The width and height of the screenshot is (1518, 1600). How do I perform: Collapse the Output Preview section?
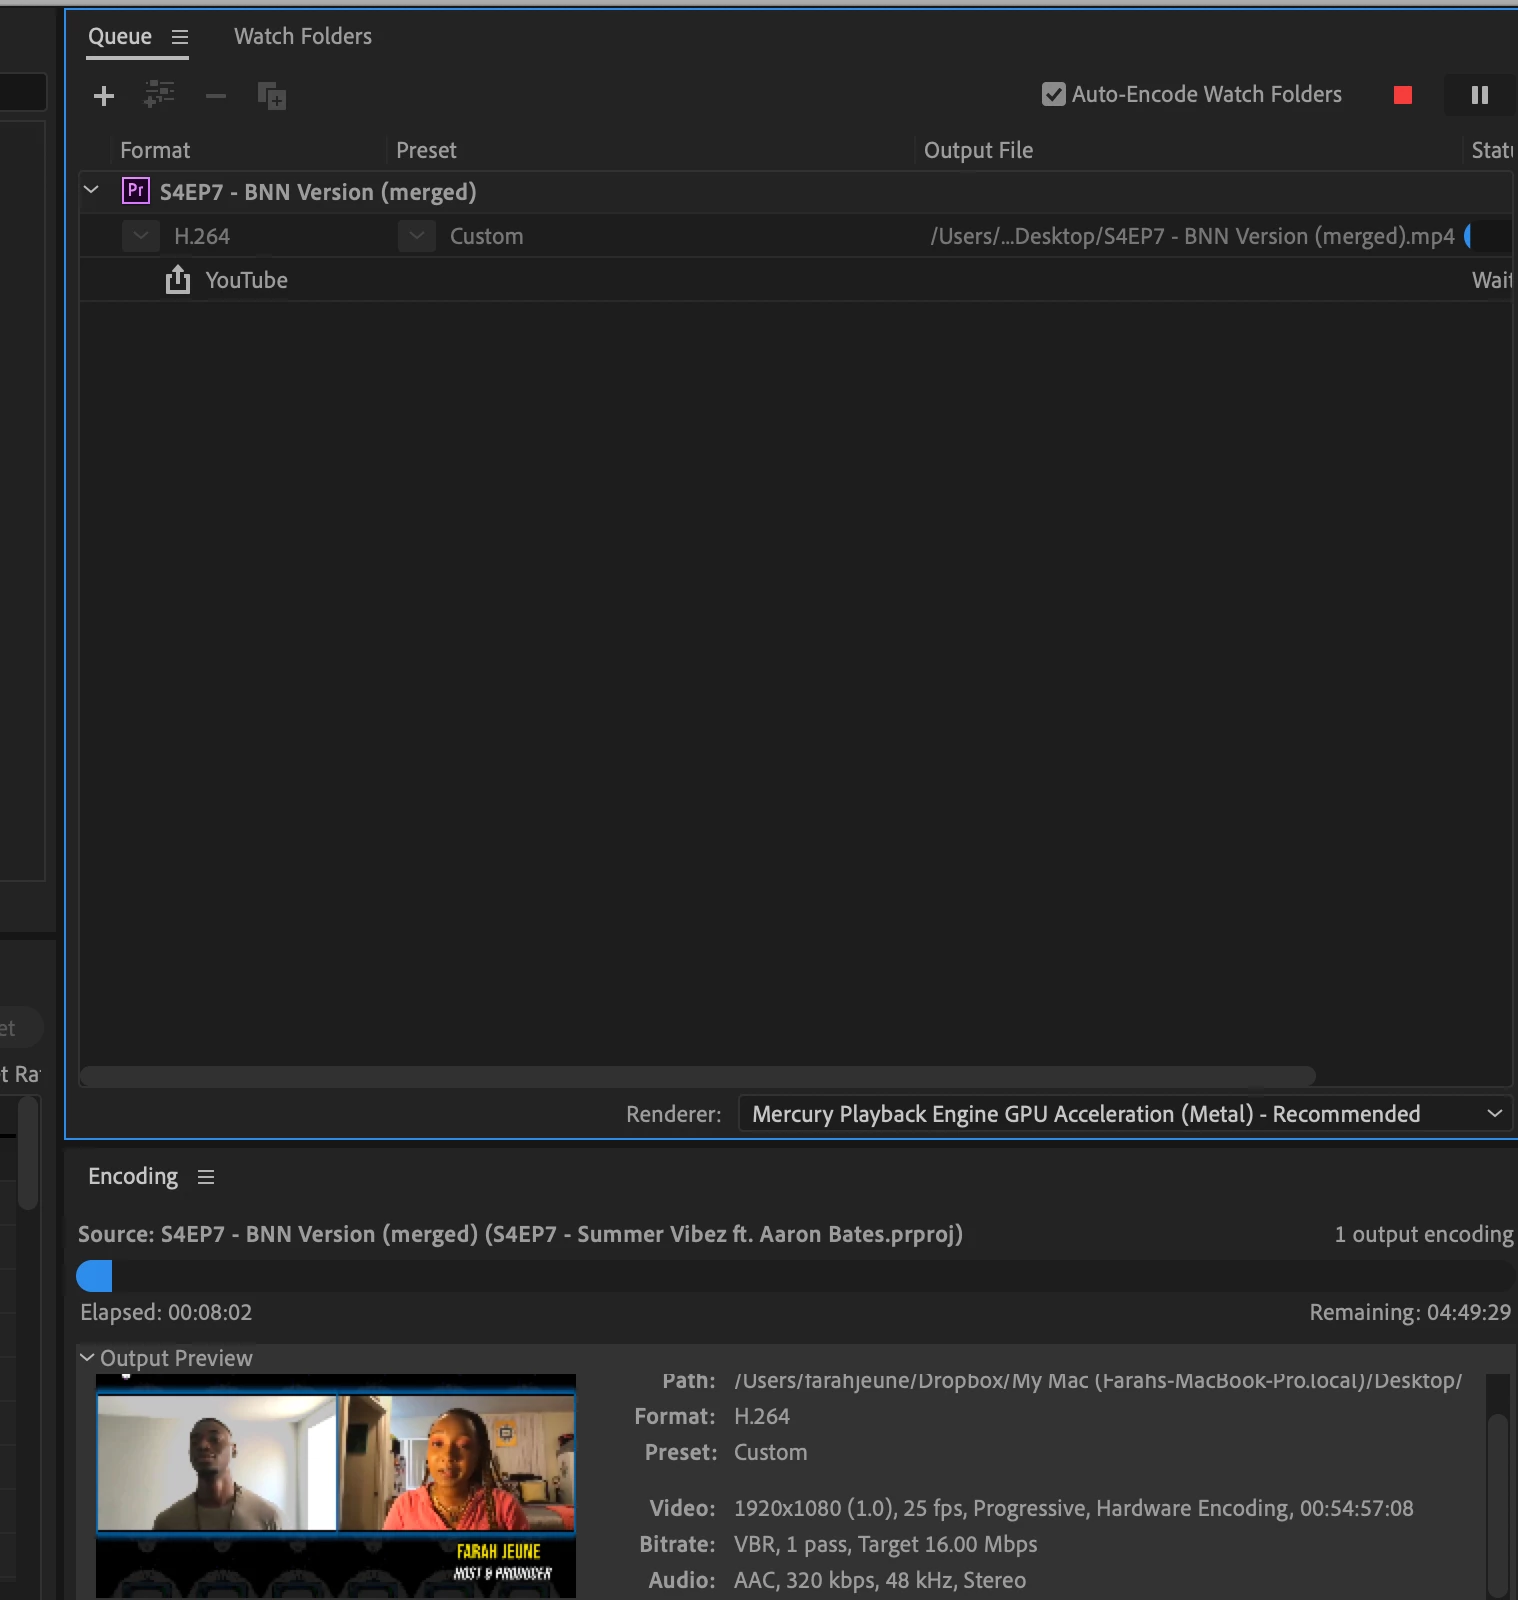point(87,1357)
